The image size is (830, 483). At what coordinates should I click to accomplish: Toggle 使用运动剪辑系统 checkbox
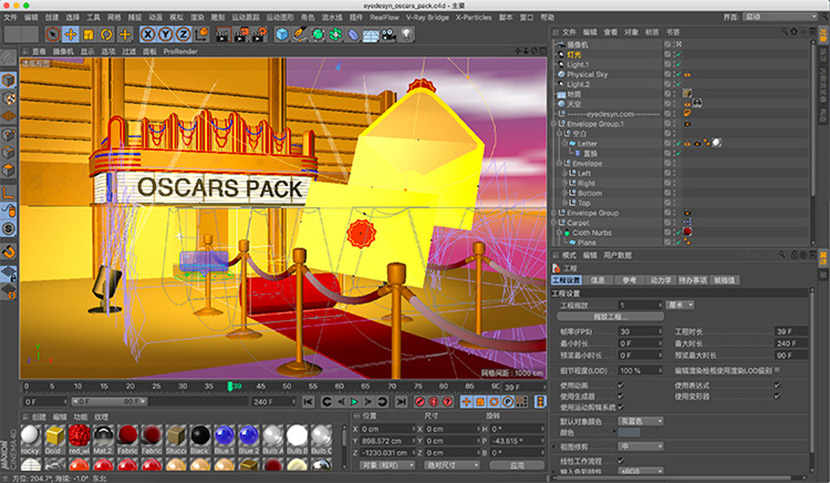(620, 407)
